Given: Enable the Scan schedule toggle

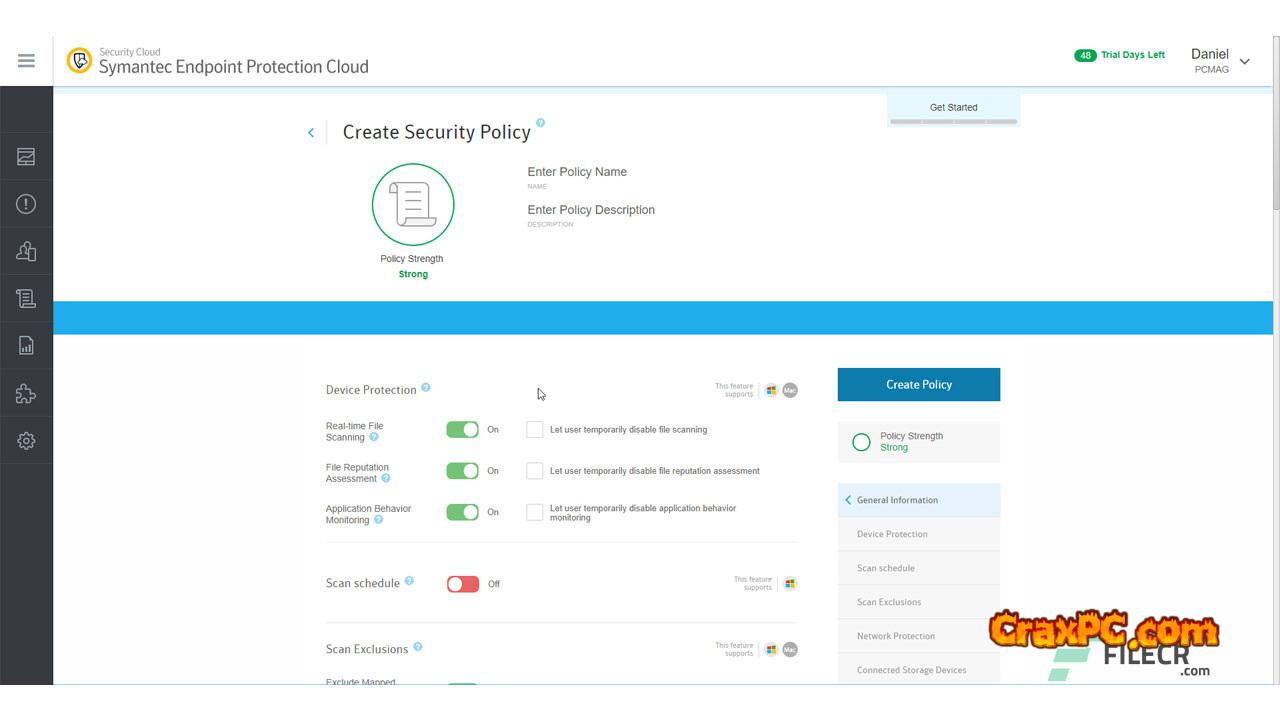Looking at the screenshot, I should (x=463, y=584).
